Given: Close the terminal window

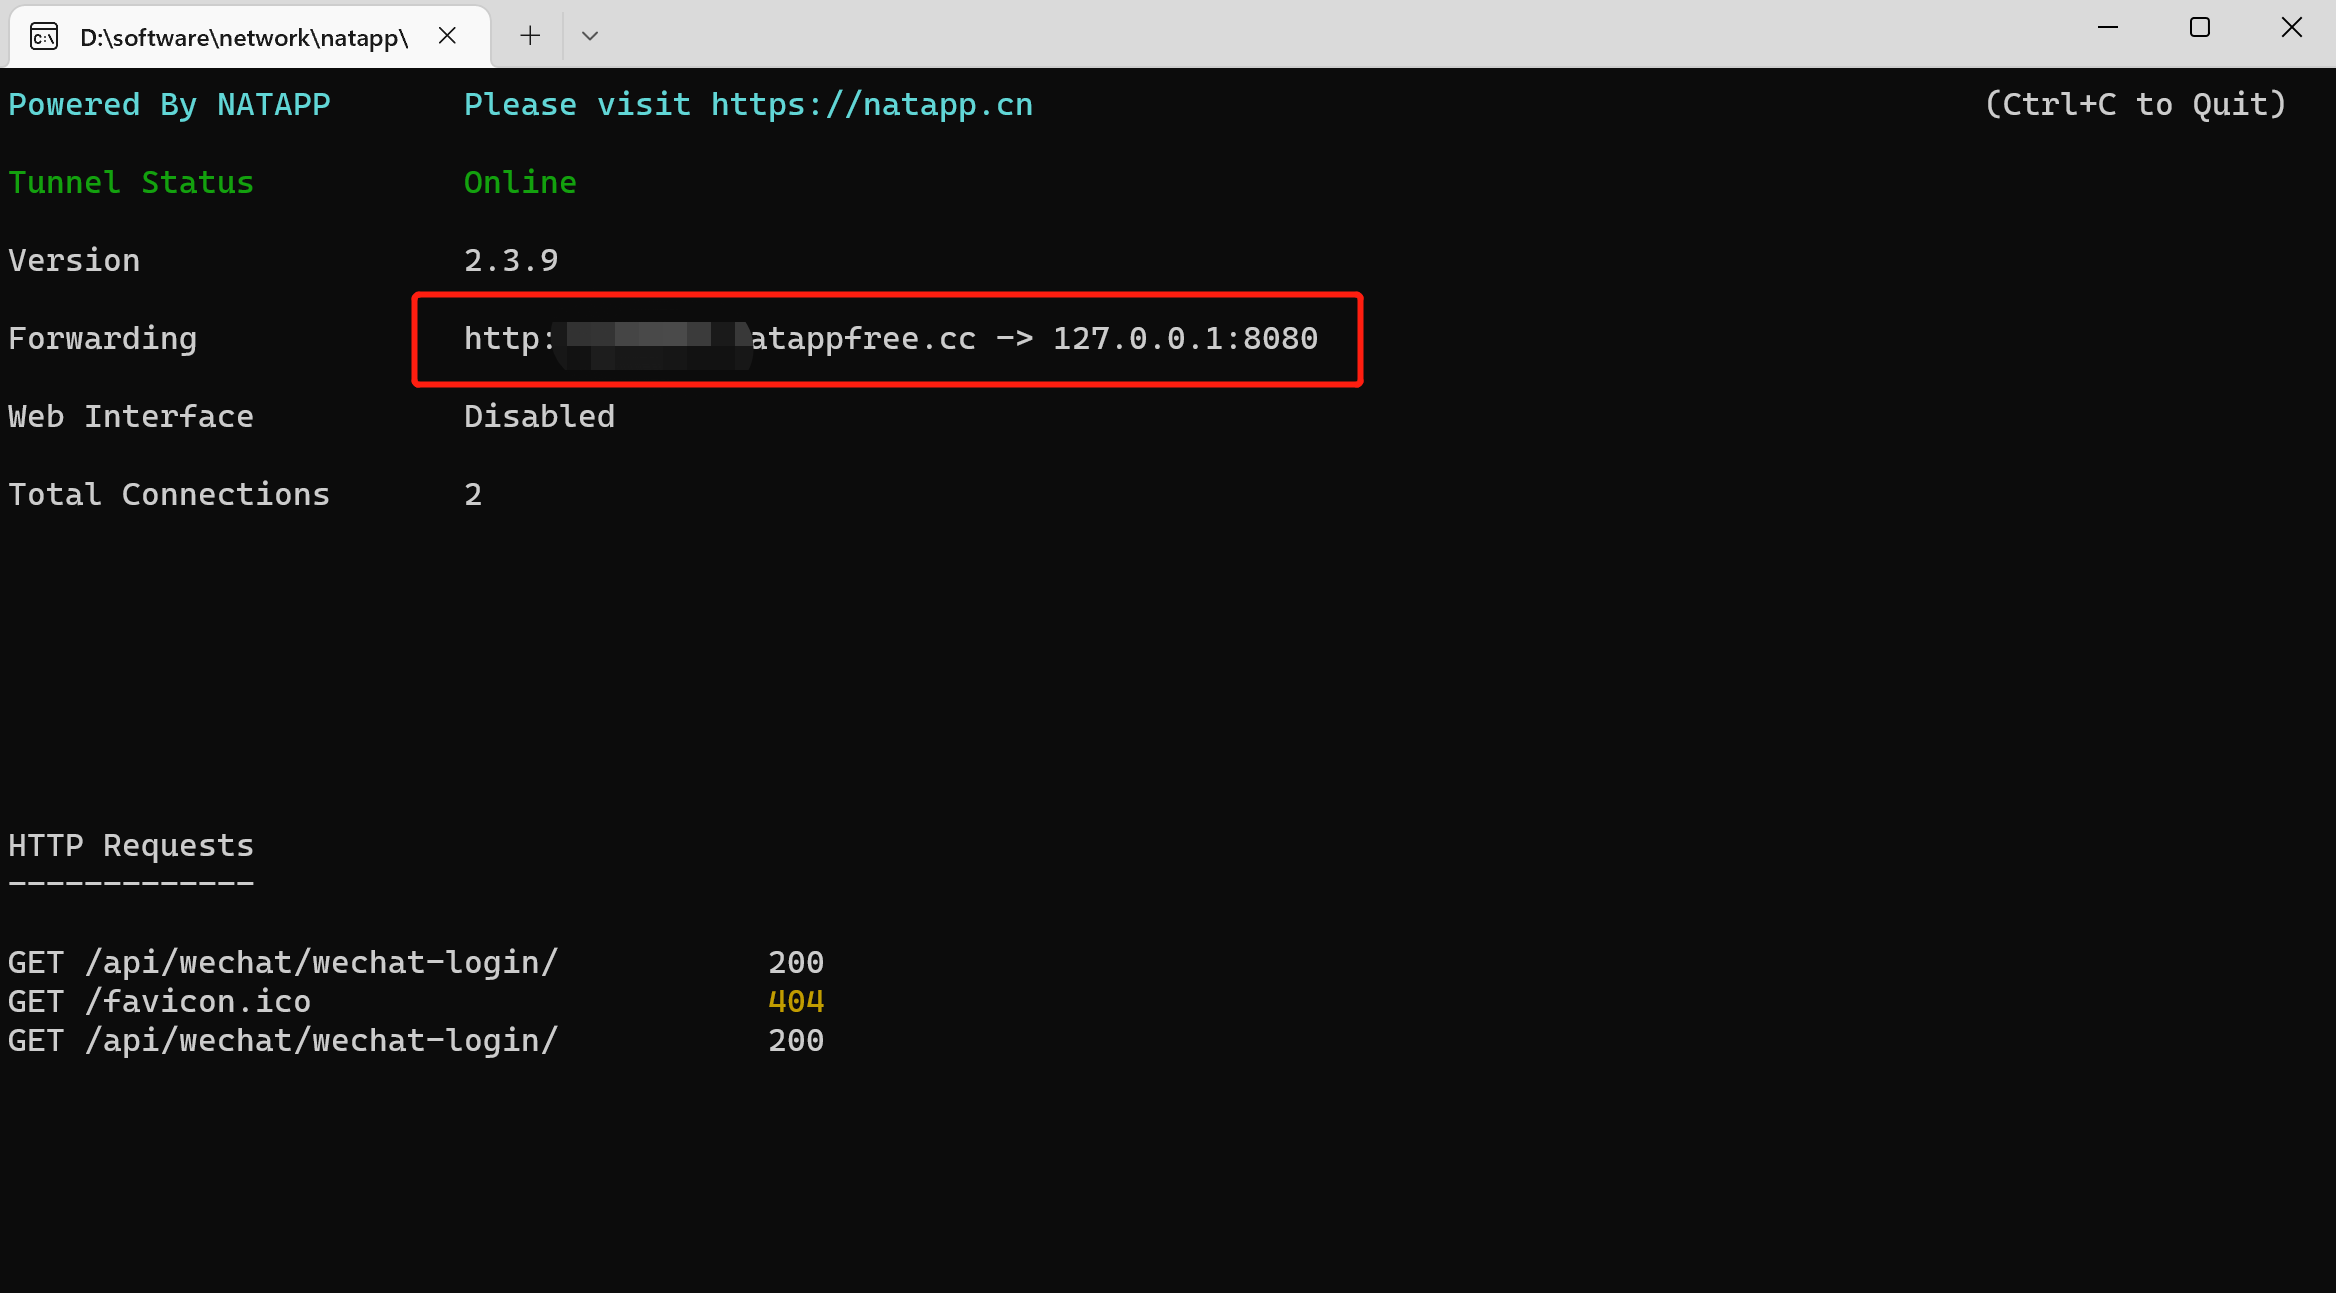Looking at the screenshot, I should 2292,28.
